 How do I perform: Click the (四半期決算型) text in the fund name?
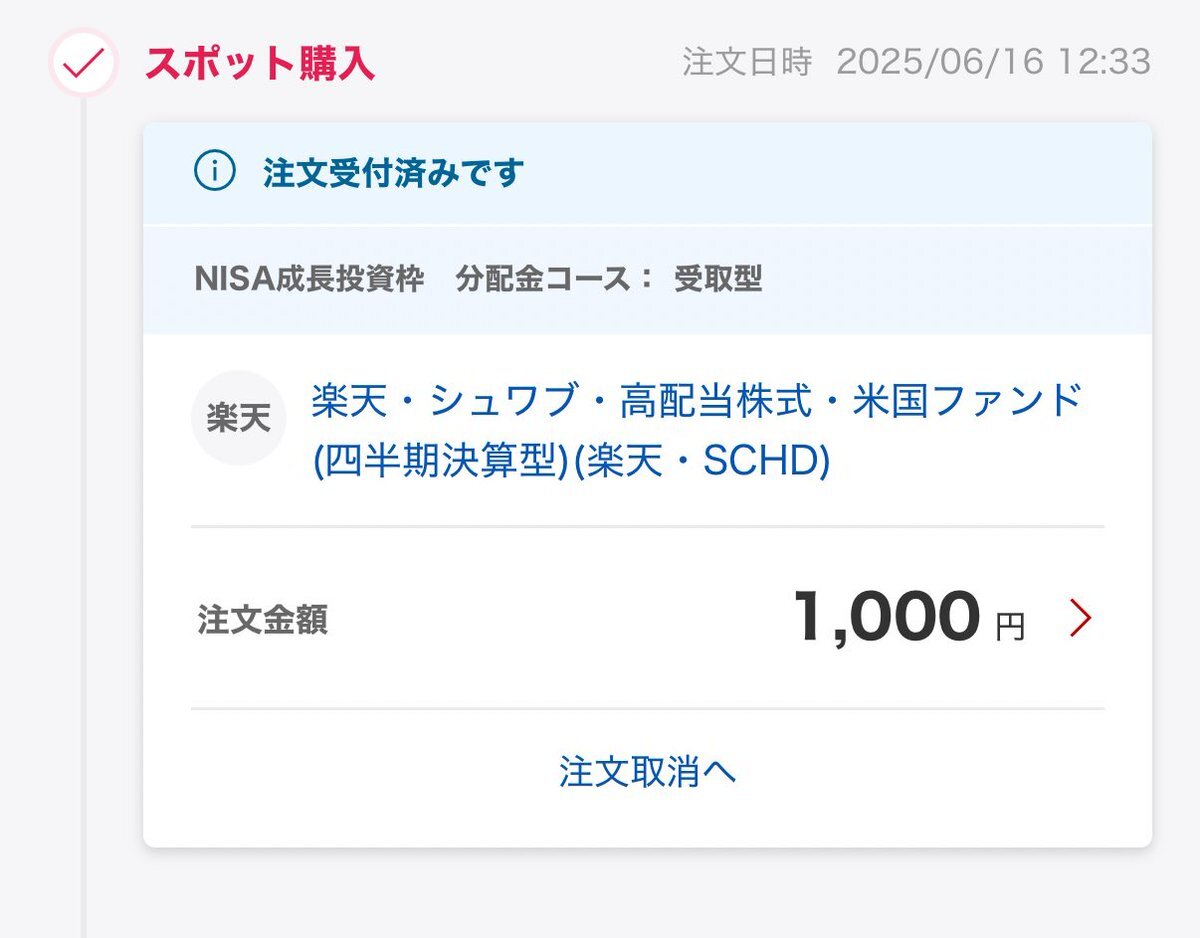(x=441, y=461)
